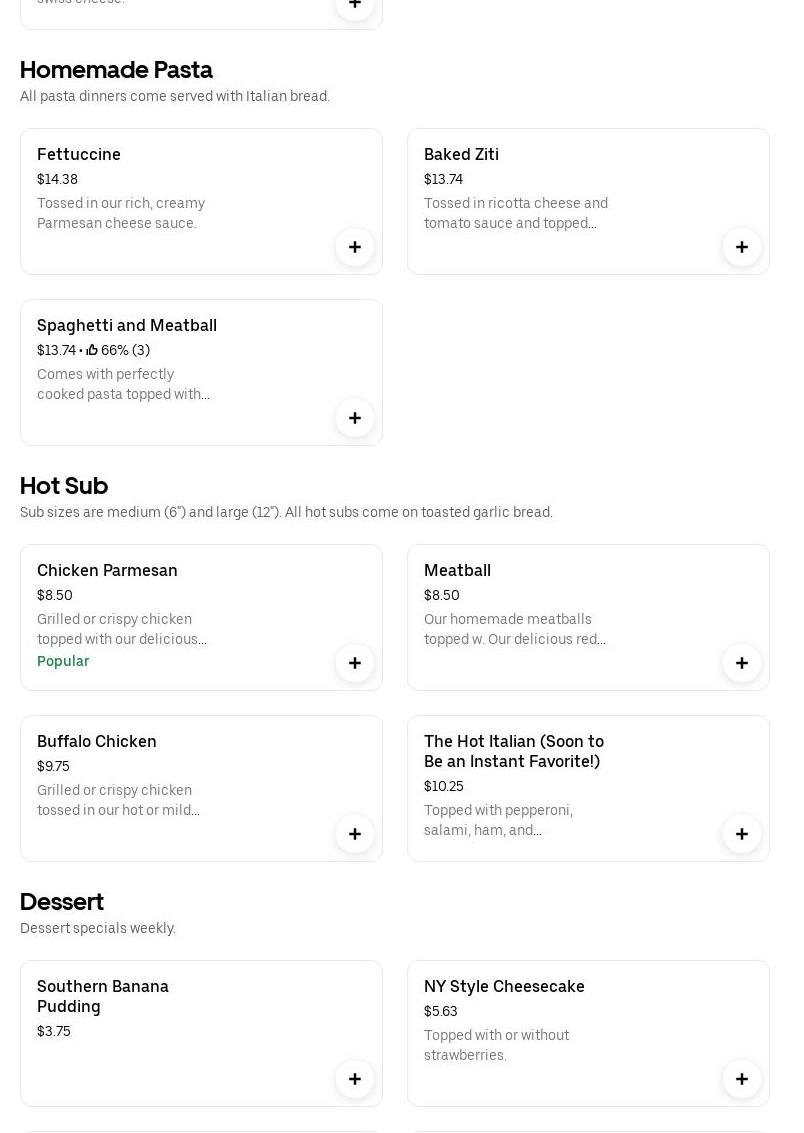The width and height of the screenshot is (804, 1133).
Task: Add Meatball hot sub using plus icon
Action: coord(742,663)
